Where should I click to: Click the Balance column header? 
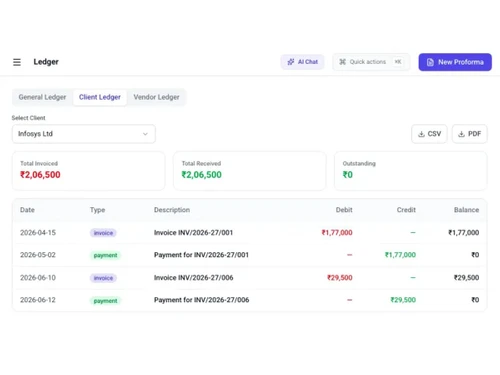pos(466,210)
